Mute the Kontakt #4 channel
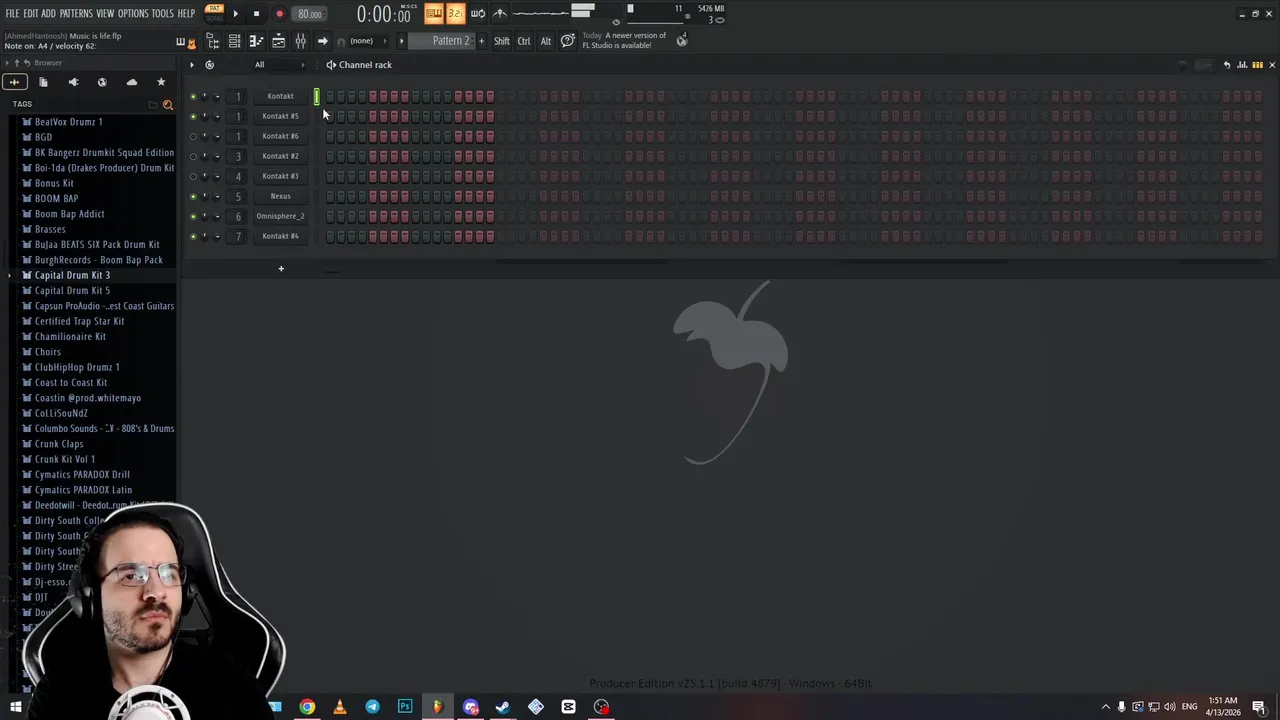This screenshot has height=720, width=1280. coord(193,237)
